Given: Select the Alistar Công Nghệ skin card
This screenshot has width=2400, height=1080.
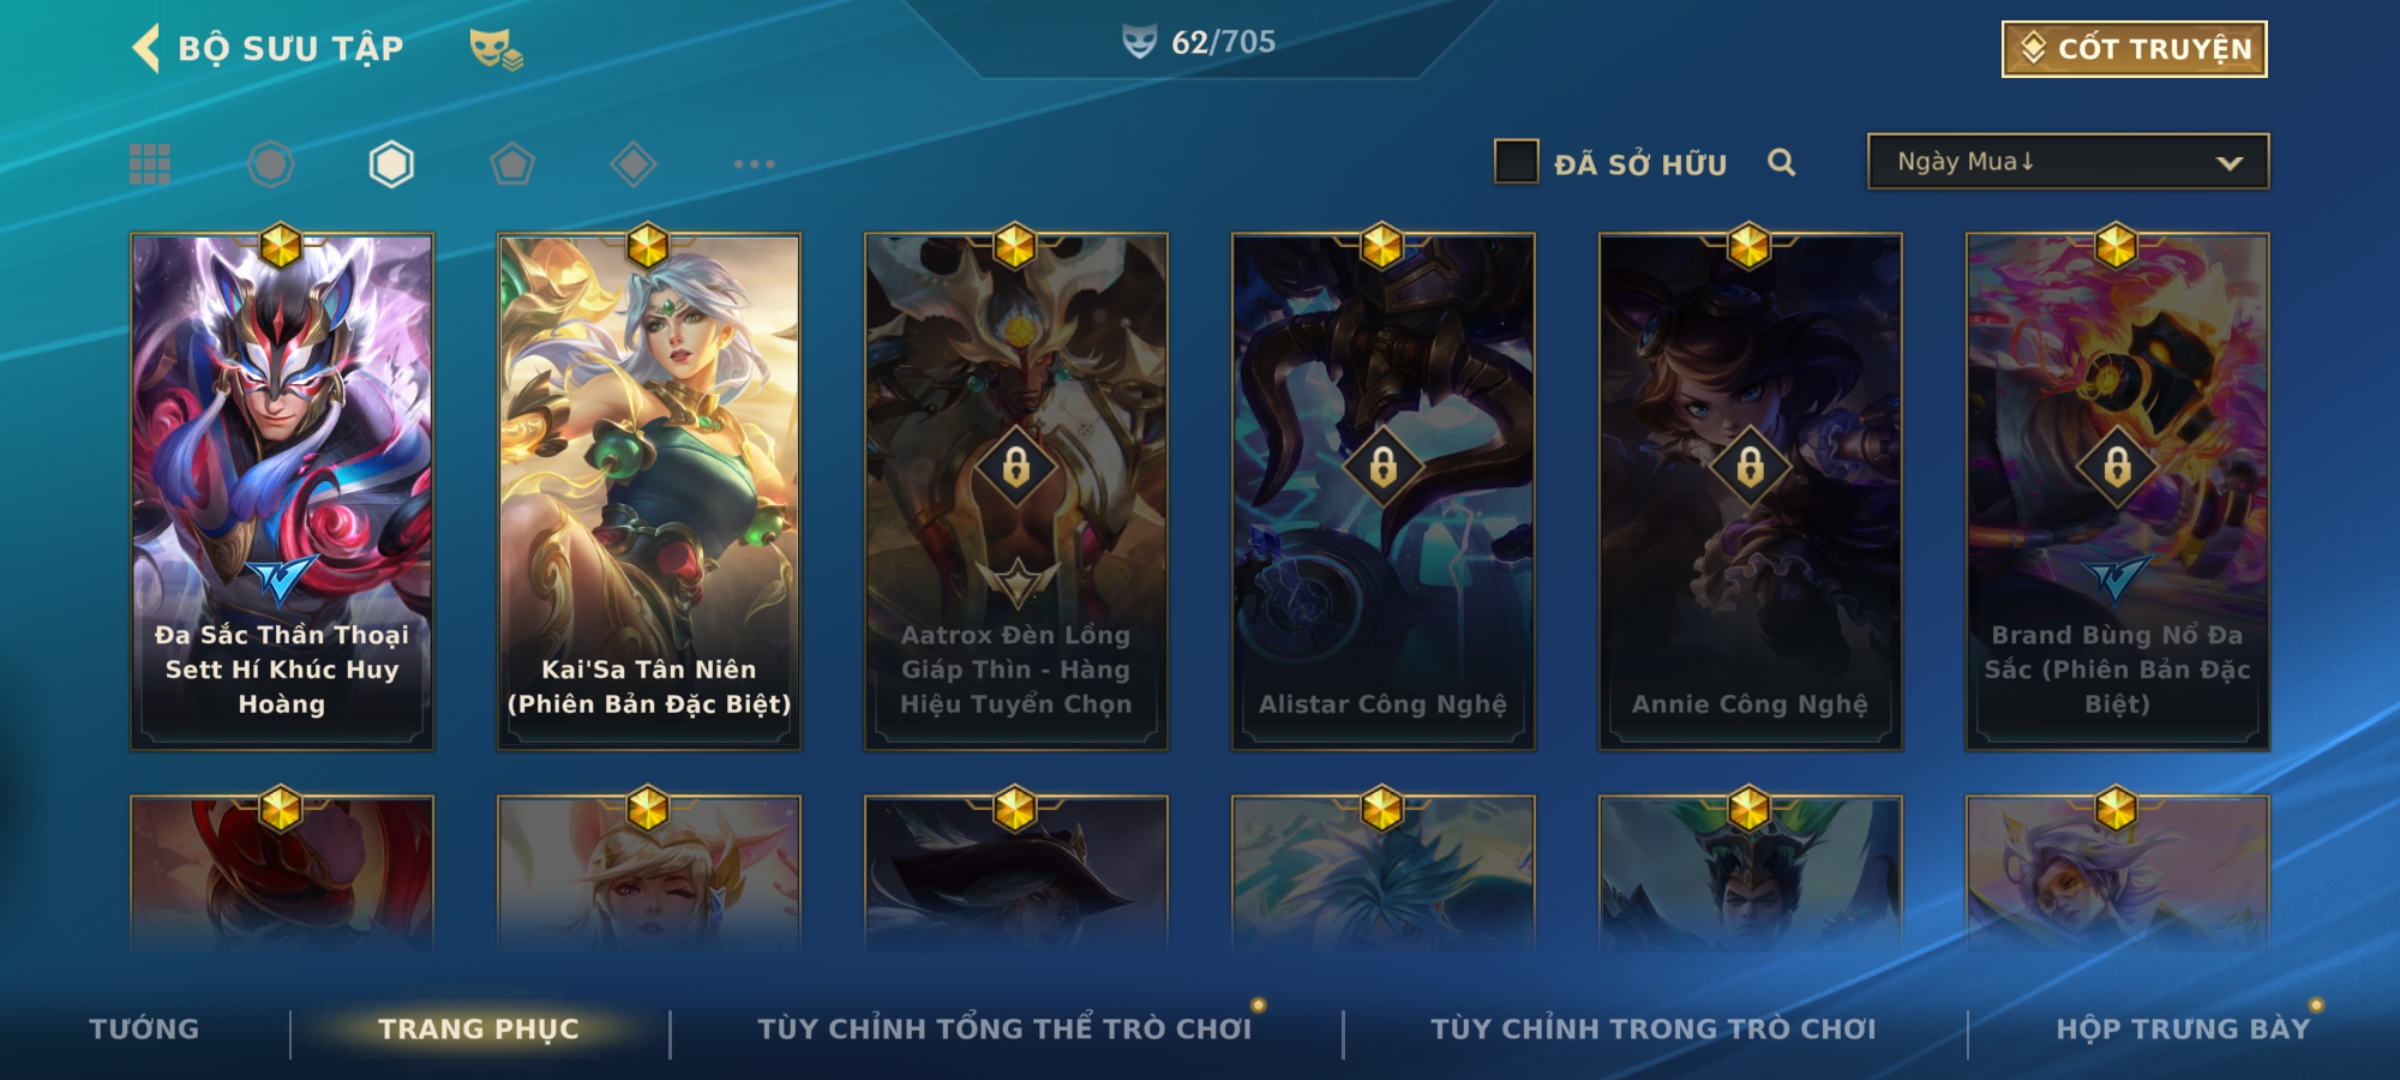Looking at the screenshot, I should (1383, 491).
